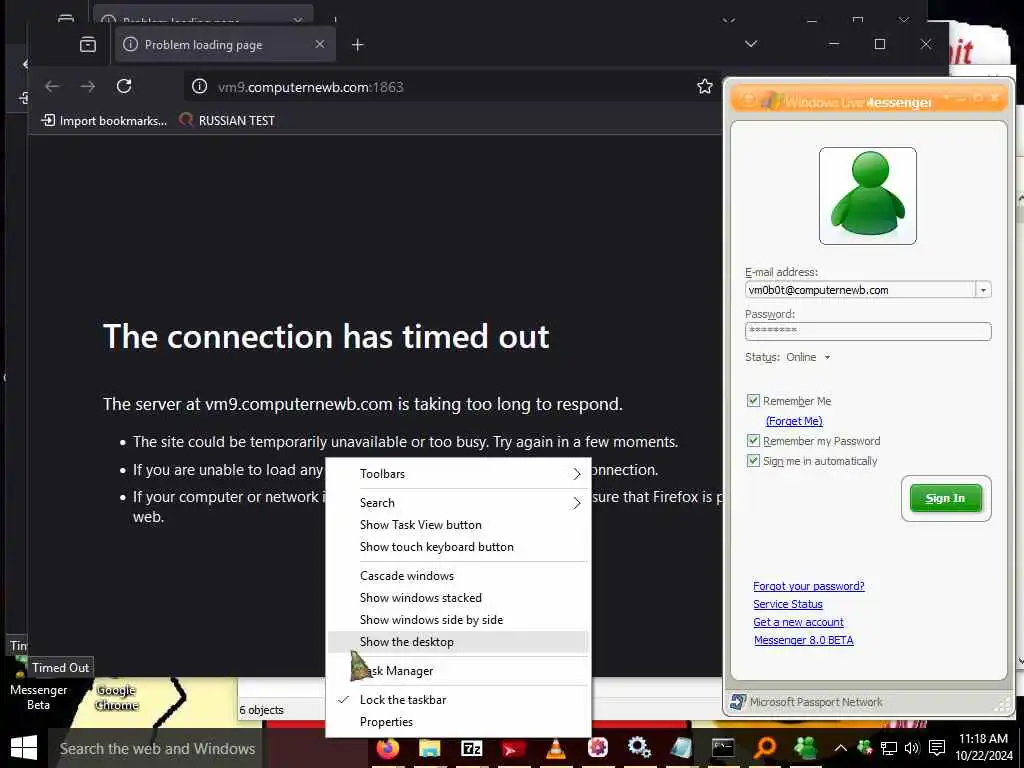This screenshot has height=768, width=1024.
Task: Go back in Firefox history
Action: click(52, 86)
